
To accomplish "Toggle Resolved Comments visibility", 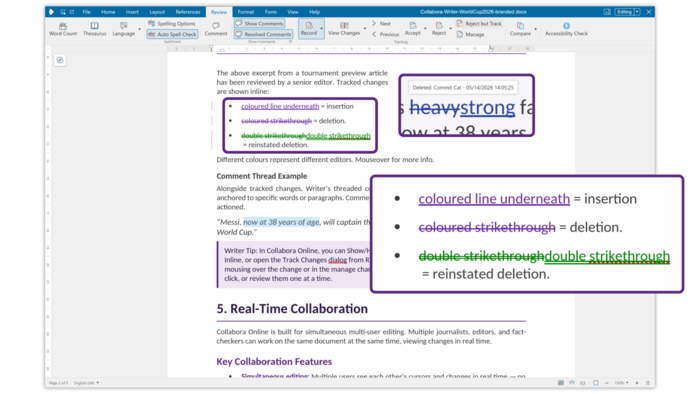I will pyautogui.click(x=263, y=34).
